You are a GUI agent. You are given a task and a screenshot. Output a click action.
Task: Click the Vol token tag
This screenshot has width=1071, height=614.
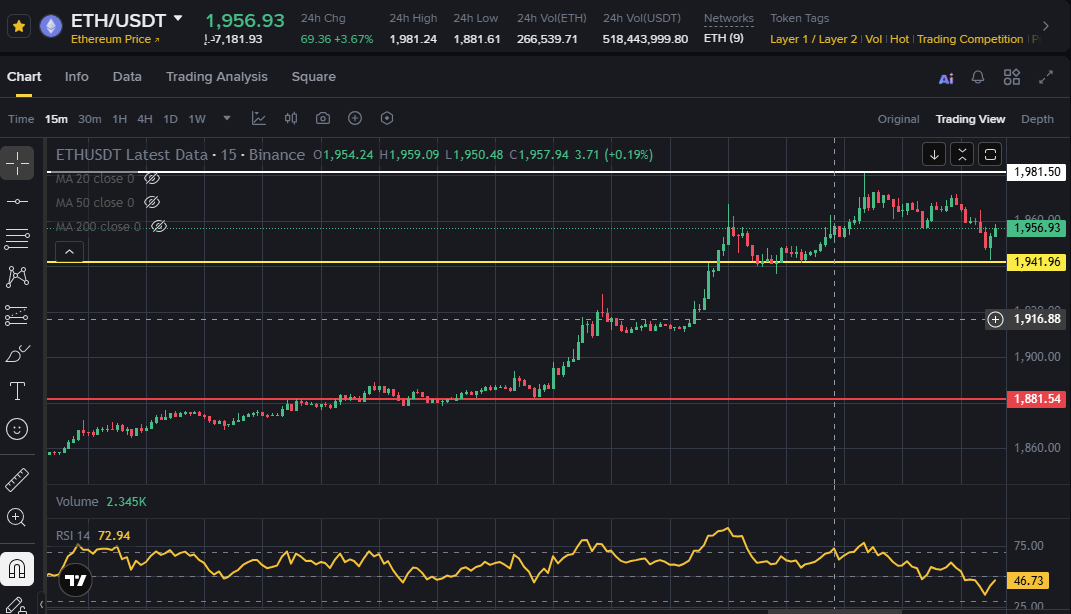point(874,39)
